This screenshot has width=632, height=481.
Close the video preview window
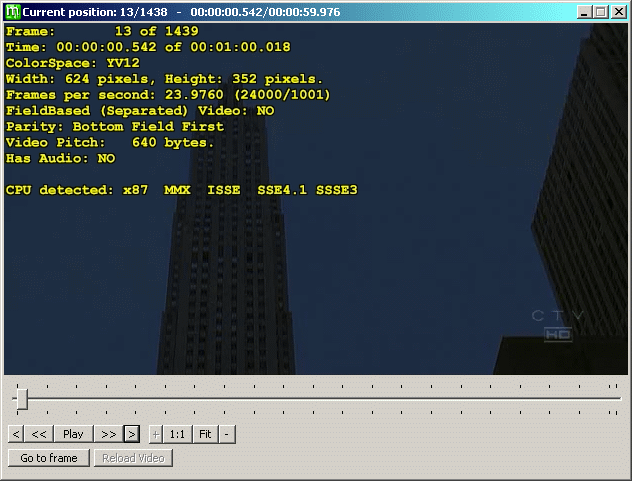click(618, 12)
